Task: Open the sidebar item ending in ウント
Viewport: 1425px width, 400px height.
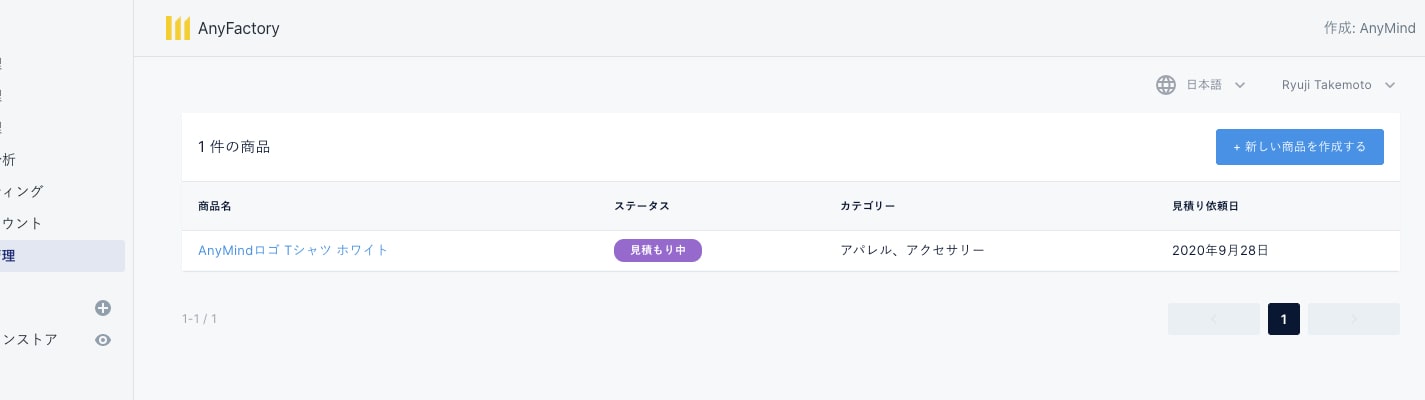Action: click(21, 223)
